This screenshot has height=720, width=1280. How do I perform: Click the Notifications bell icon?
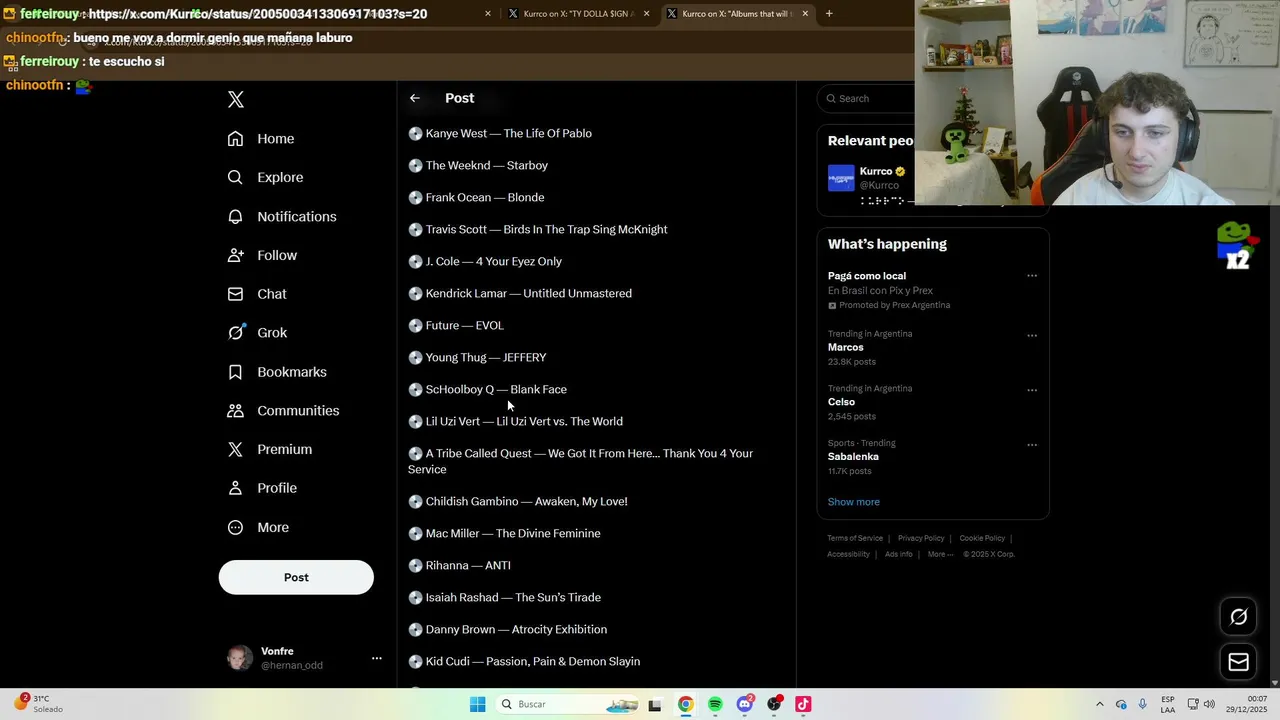tap(235, 217)
